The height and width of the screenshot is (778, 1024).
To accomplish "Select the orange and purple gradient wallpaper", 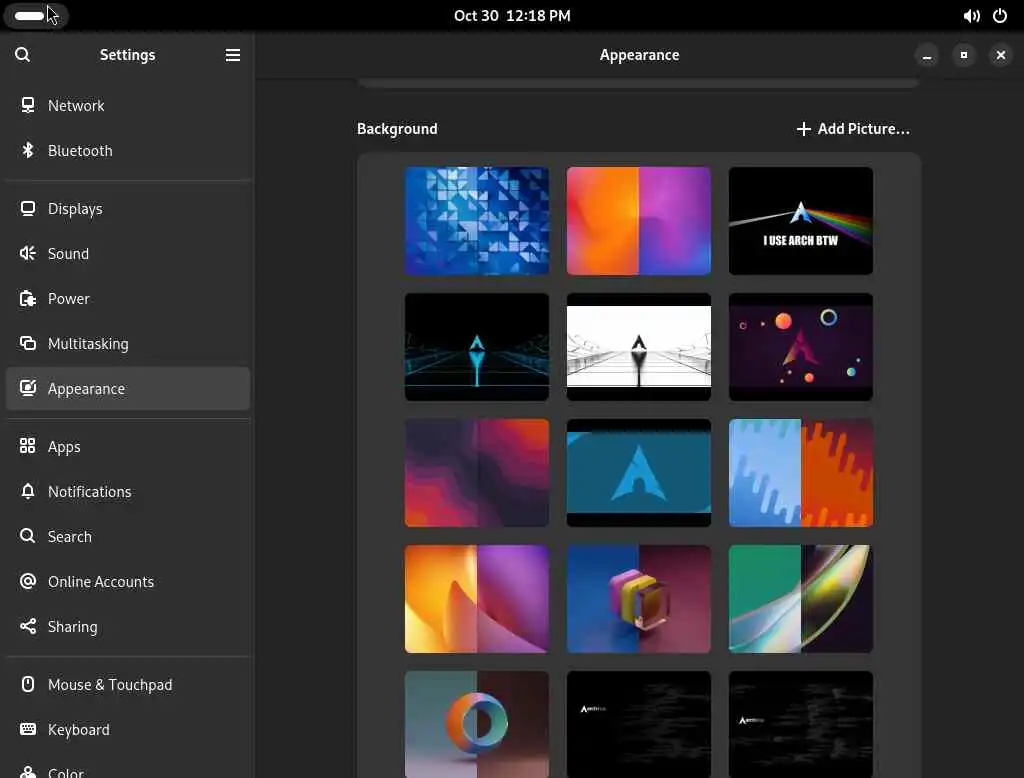I will (x=639, y=221).
